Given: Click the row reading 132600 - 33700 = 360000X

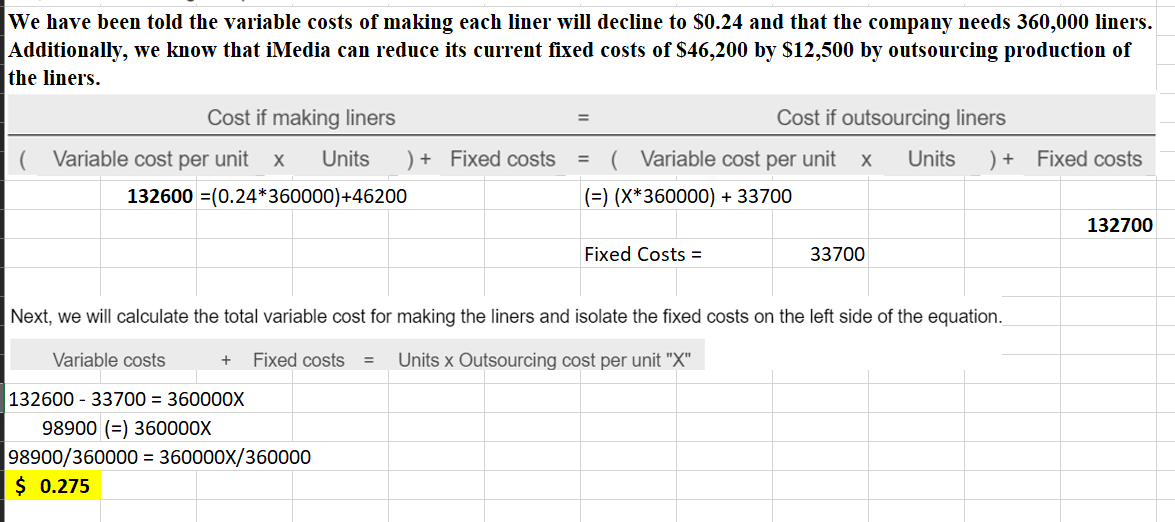Looking at the screenshot, I should point(126,399).
